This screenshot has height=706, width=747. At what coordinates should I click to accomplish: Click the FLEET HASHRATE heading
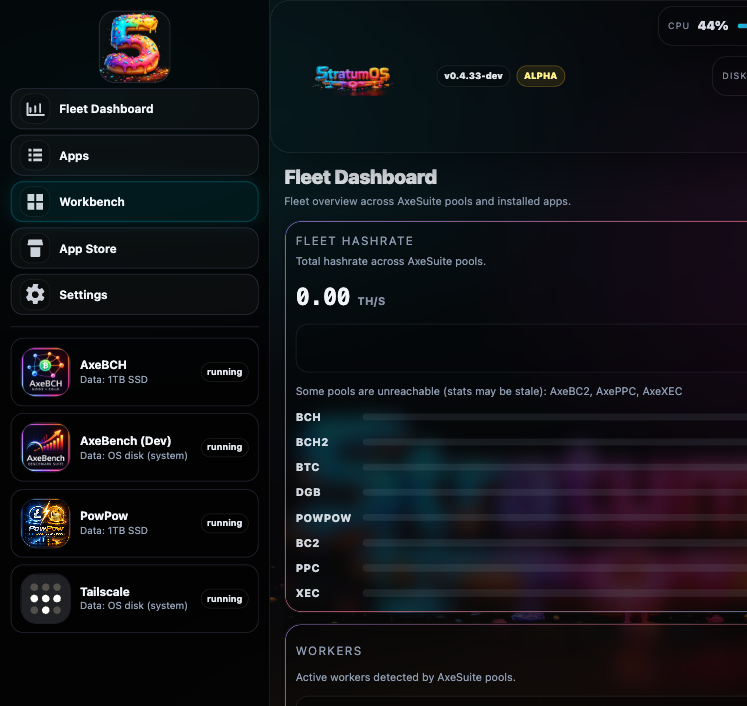click(354, 241)
